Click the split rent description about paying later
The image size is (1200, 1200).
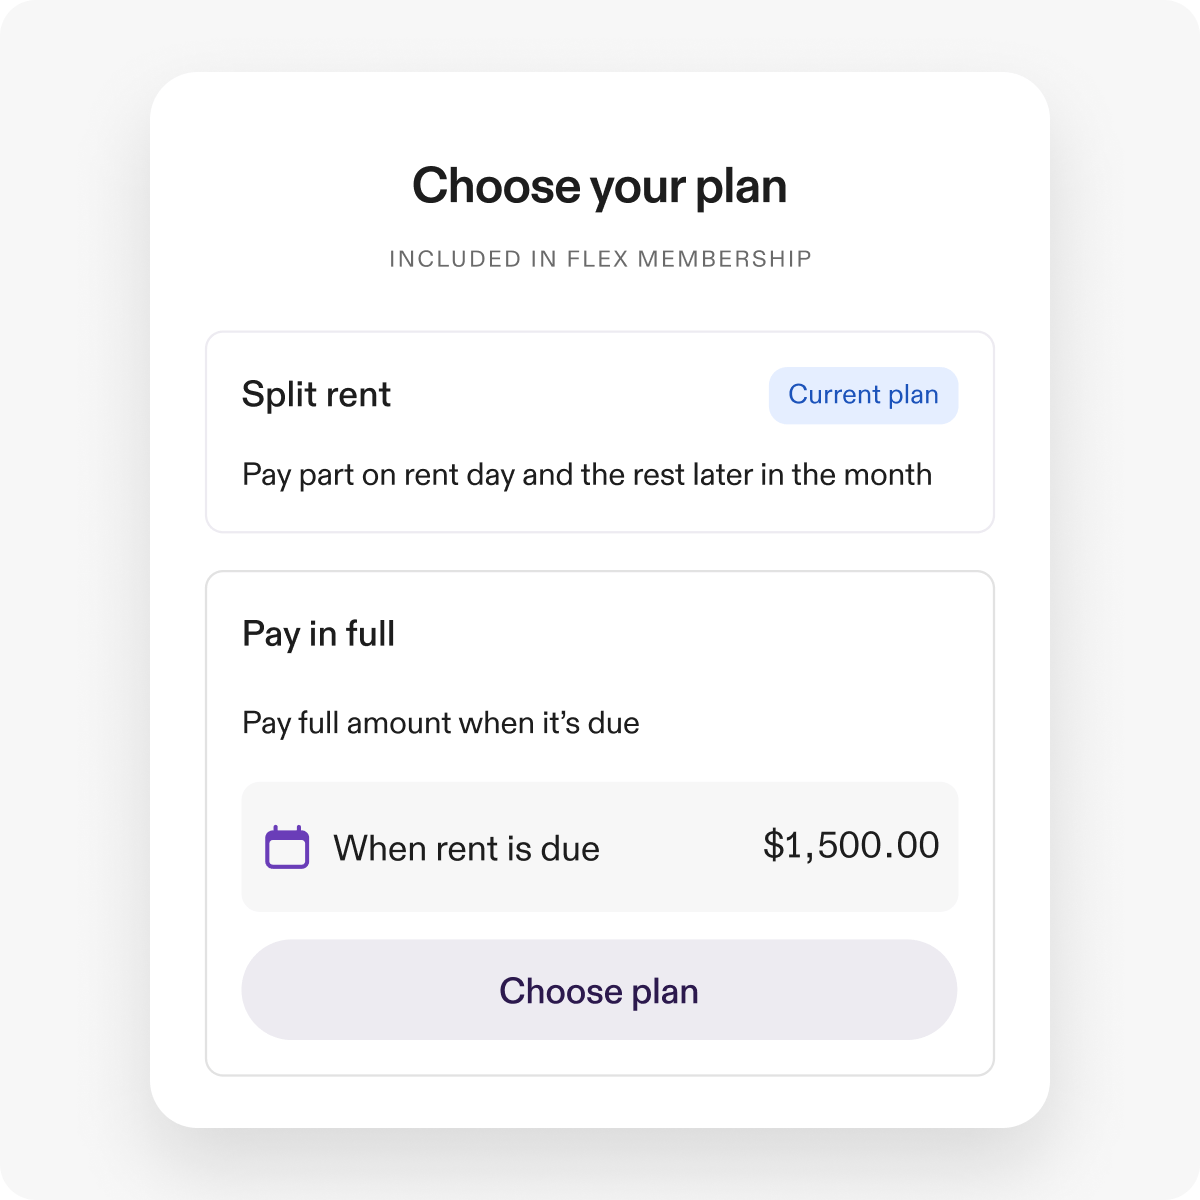(587, 475)
